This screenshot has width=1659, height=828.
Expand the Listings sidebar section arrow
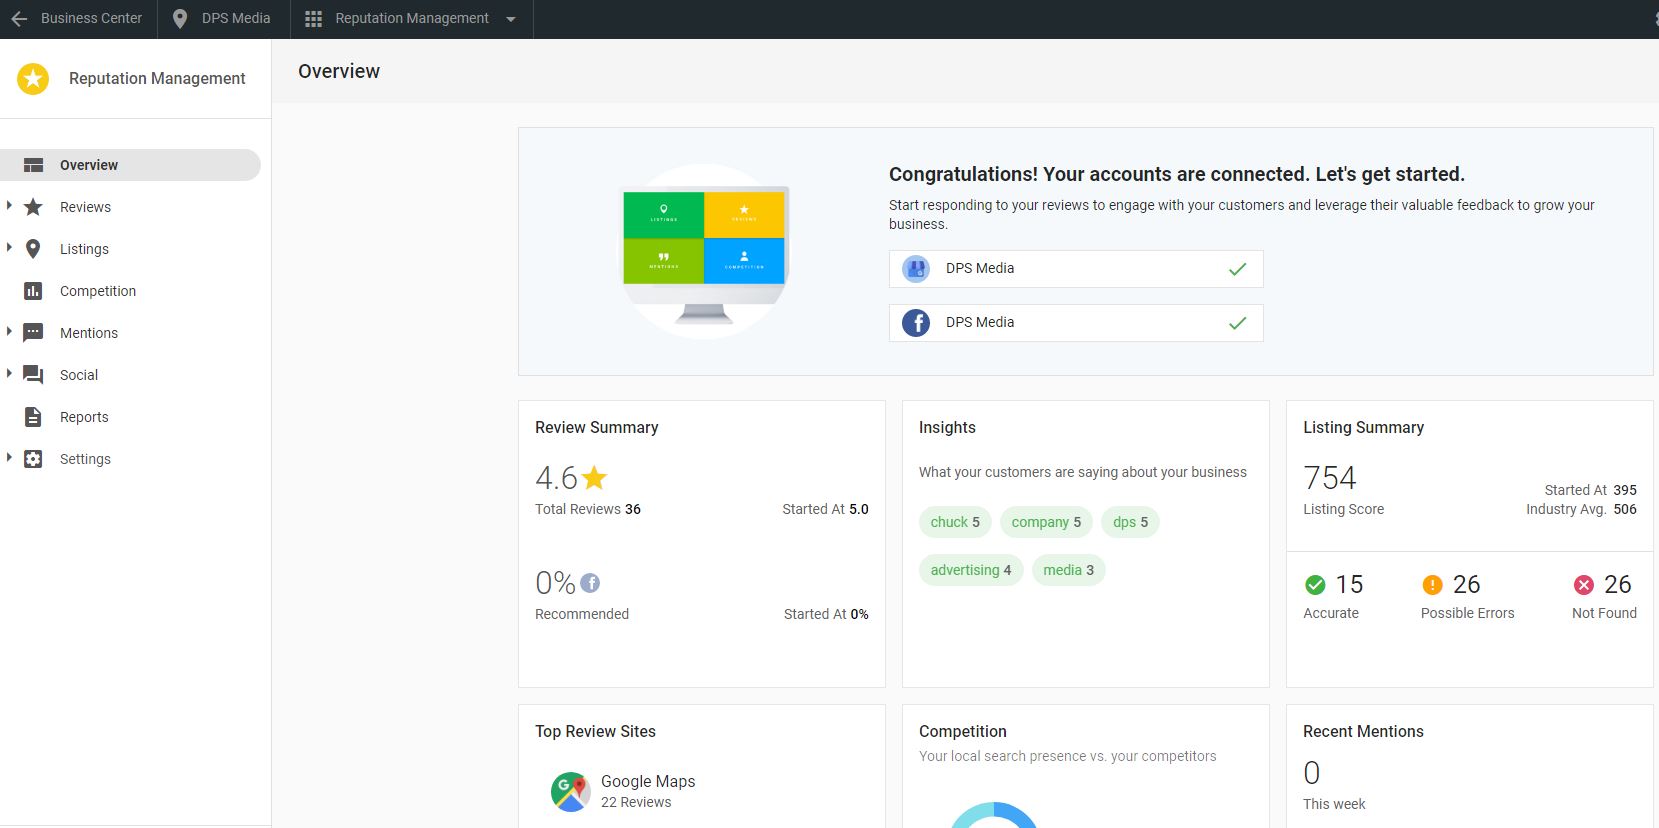(x=9, y=248)
